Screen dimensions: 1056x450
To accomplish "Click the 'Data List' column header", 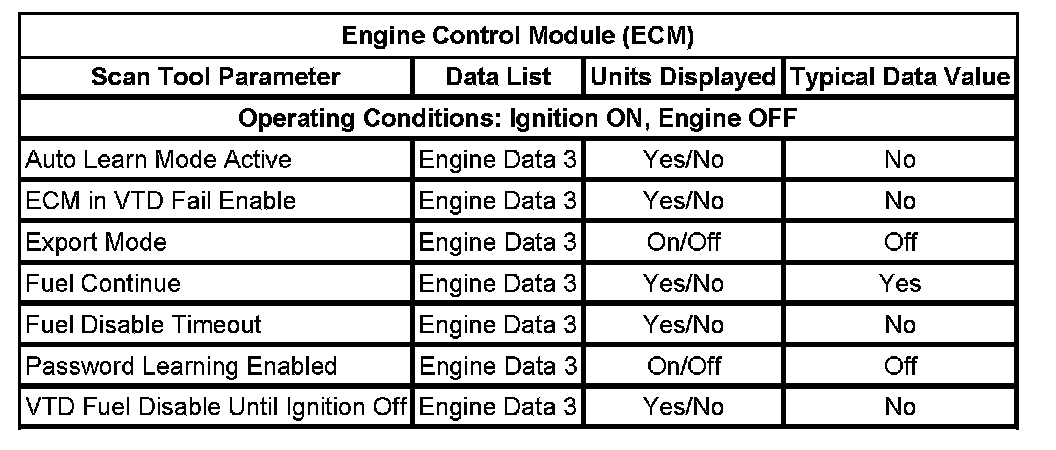I will coord(497,77).
